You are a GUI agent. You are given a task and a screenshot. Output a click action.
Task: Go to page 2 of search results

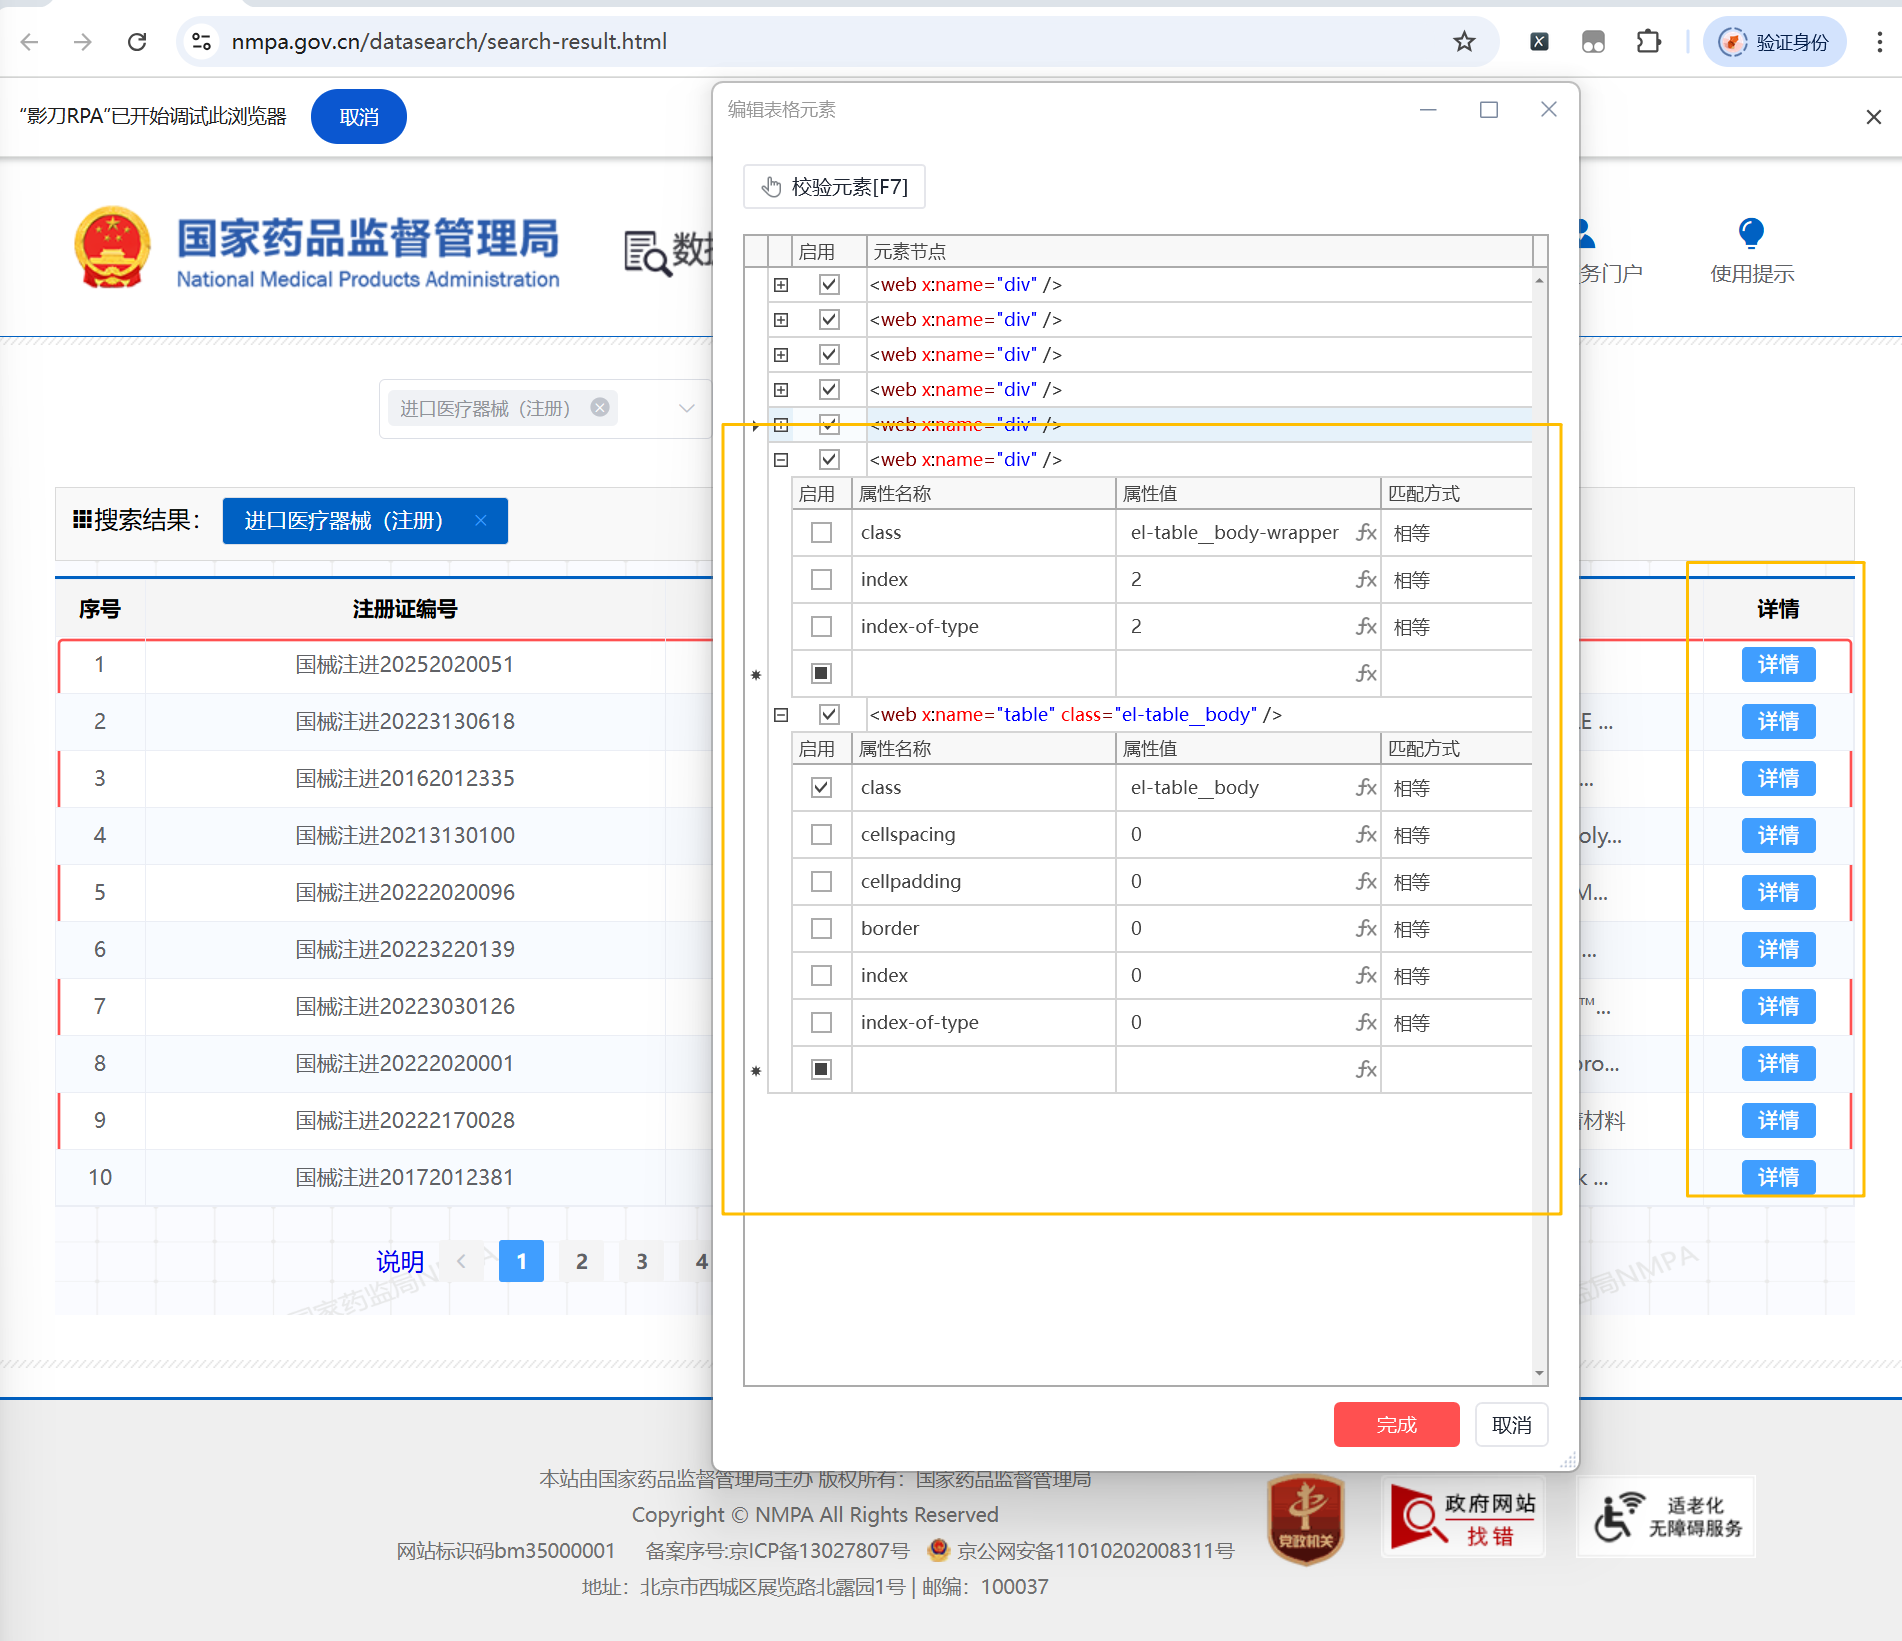pyautogui.click(x=581, y=1262)
